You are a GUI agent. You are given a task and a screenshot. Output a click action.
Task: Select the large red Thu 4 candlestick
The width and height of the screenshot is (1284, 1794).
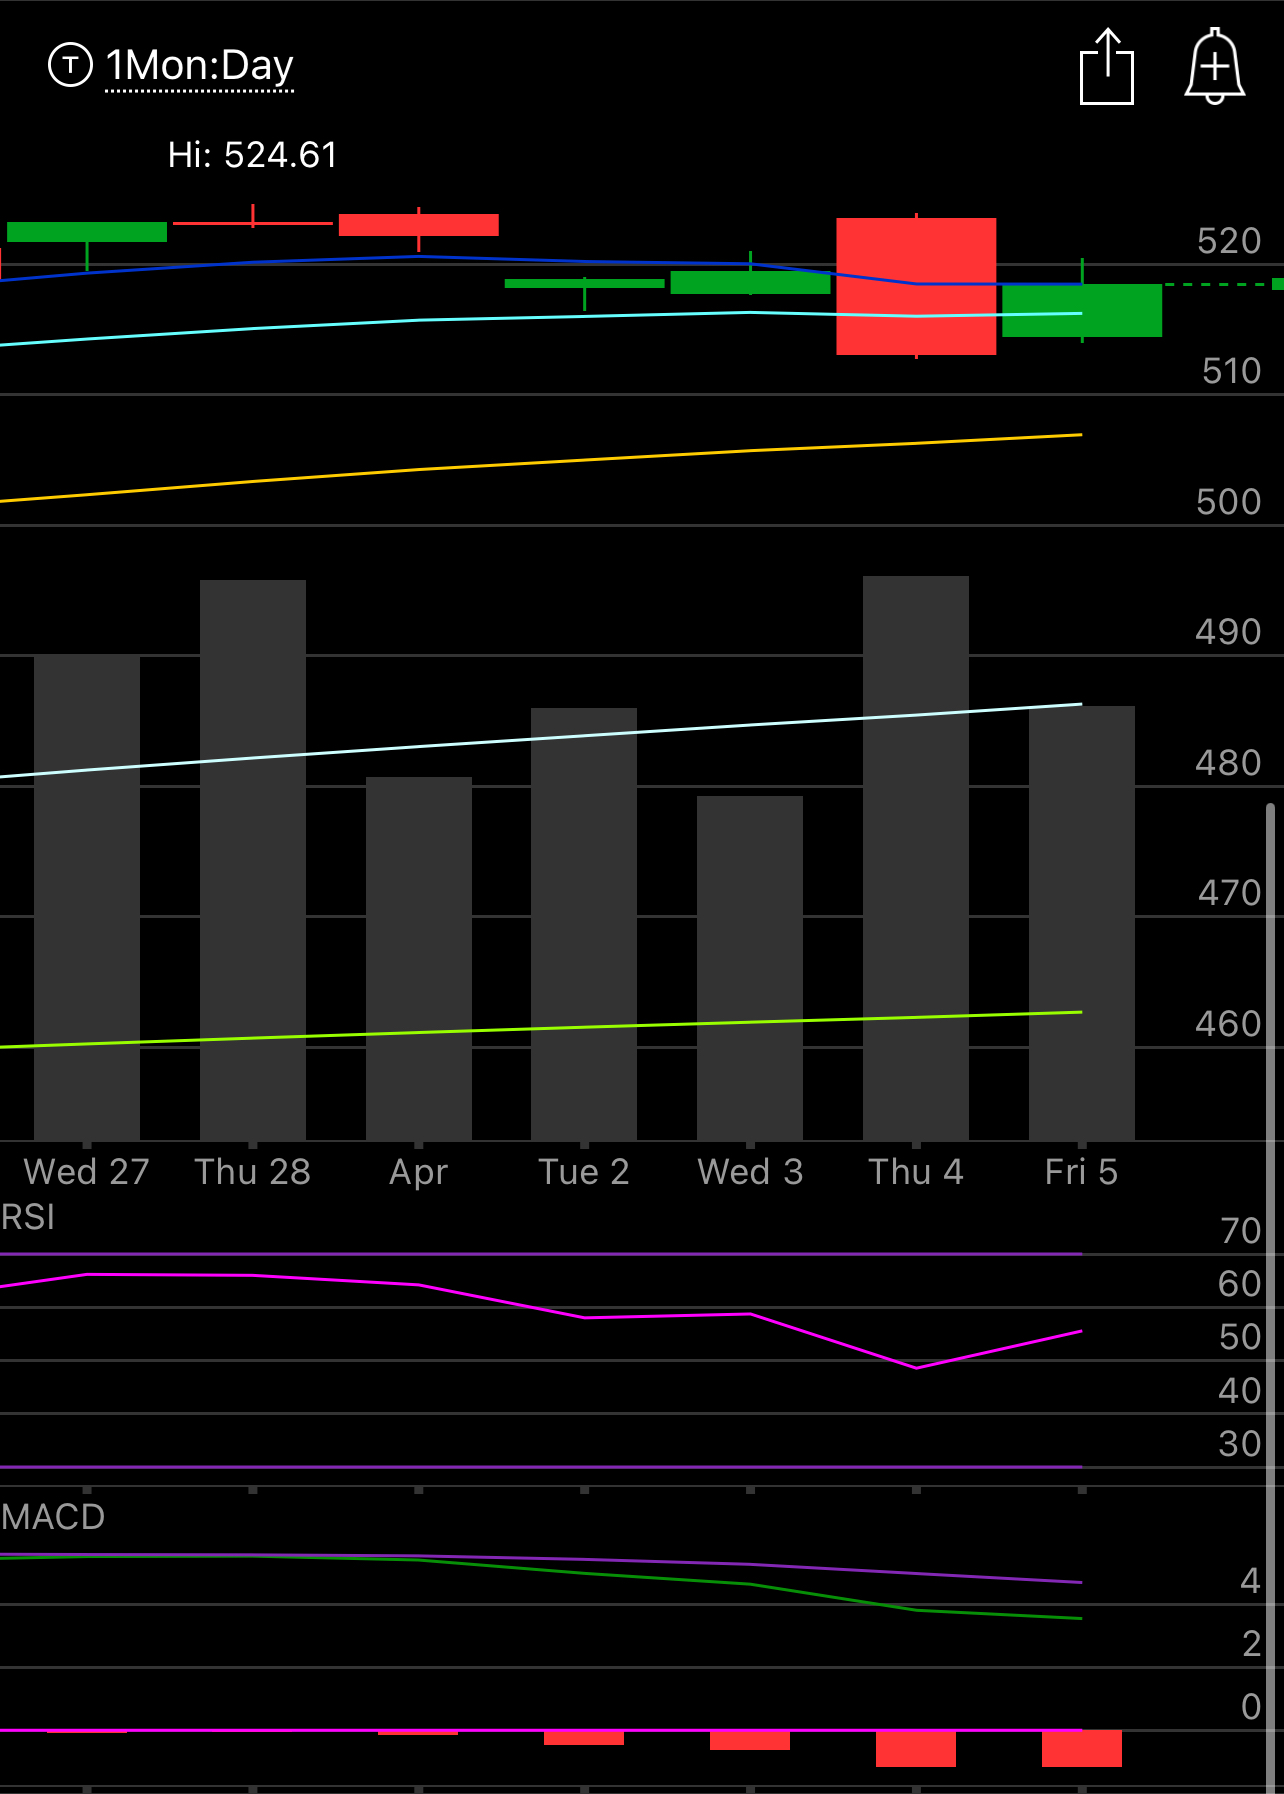[x=916, y=286]
